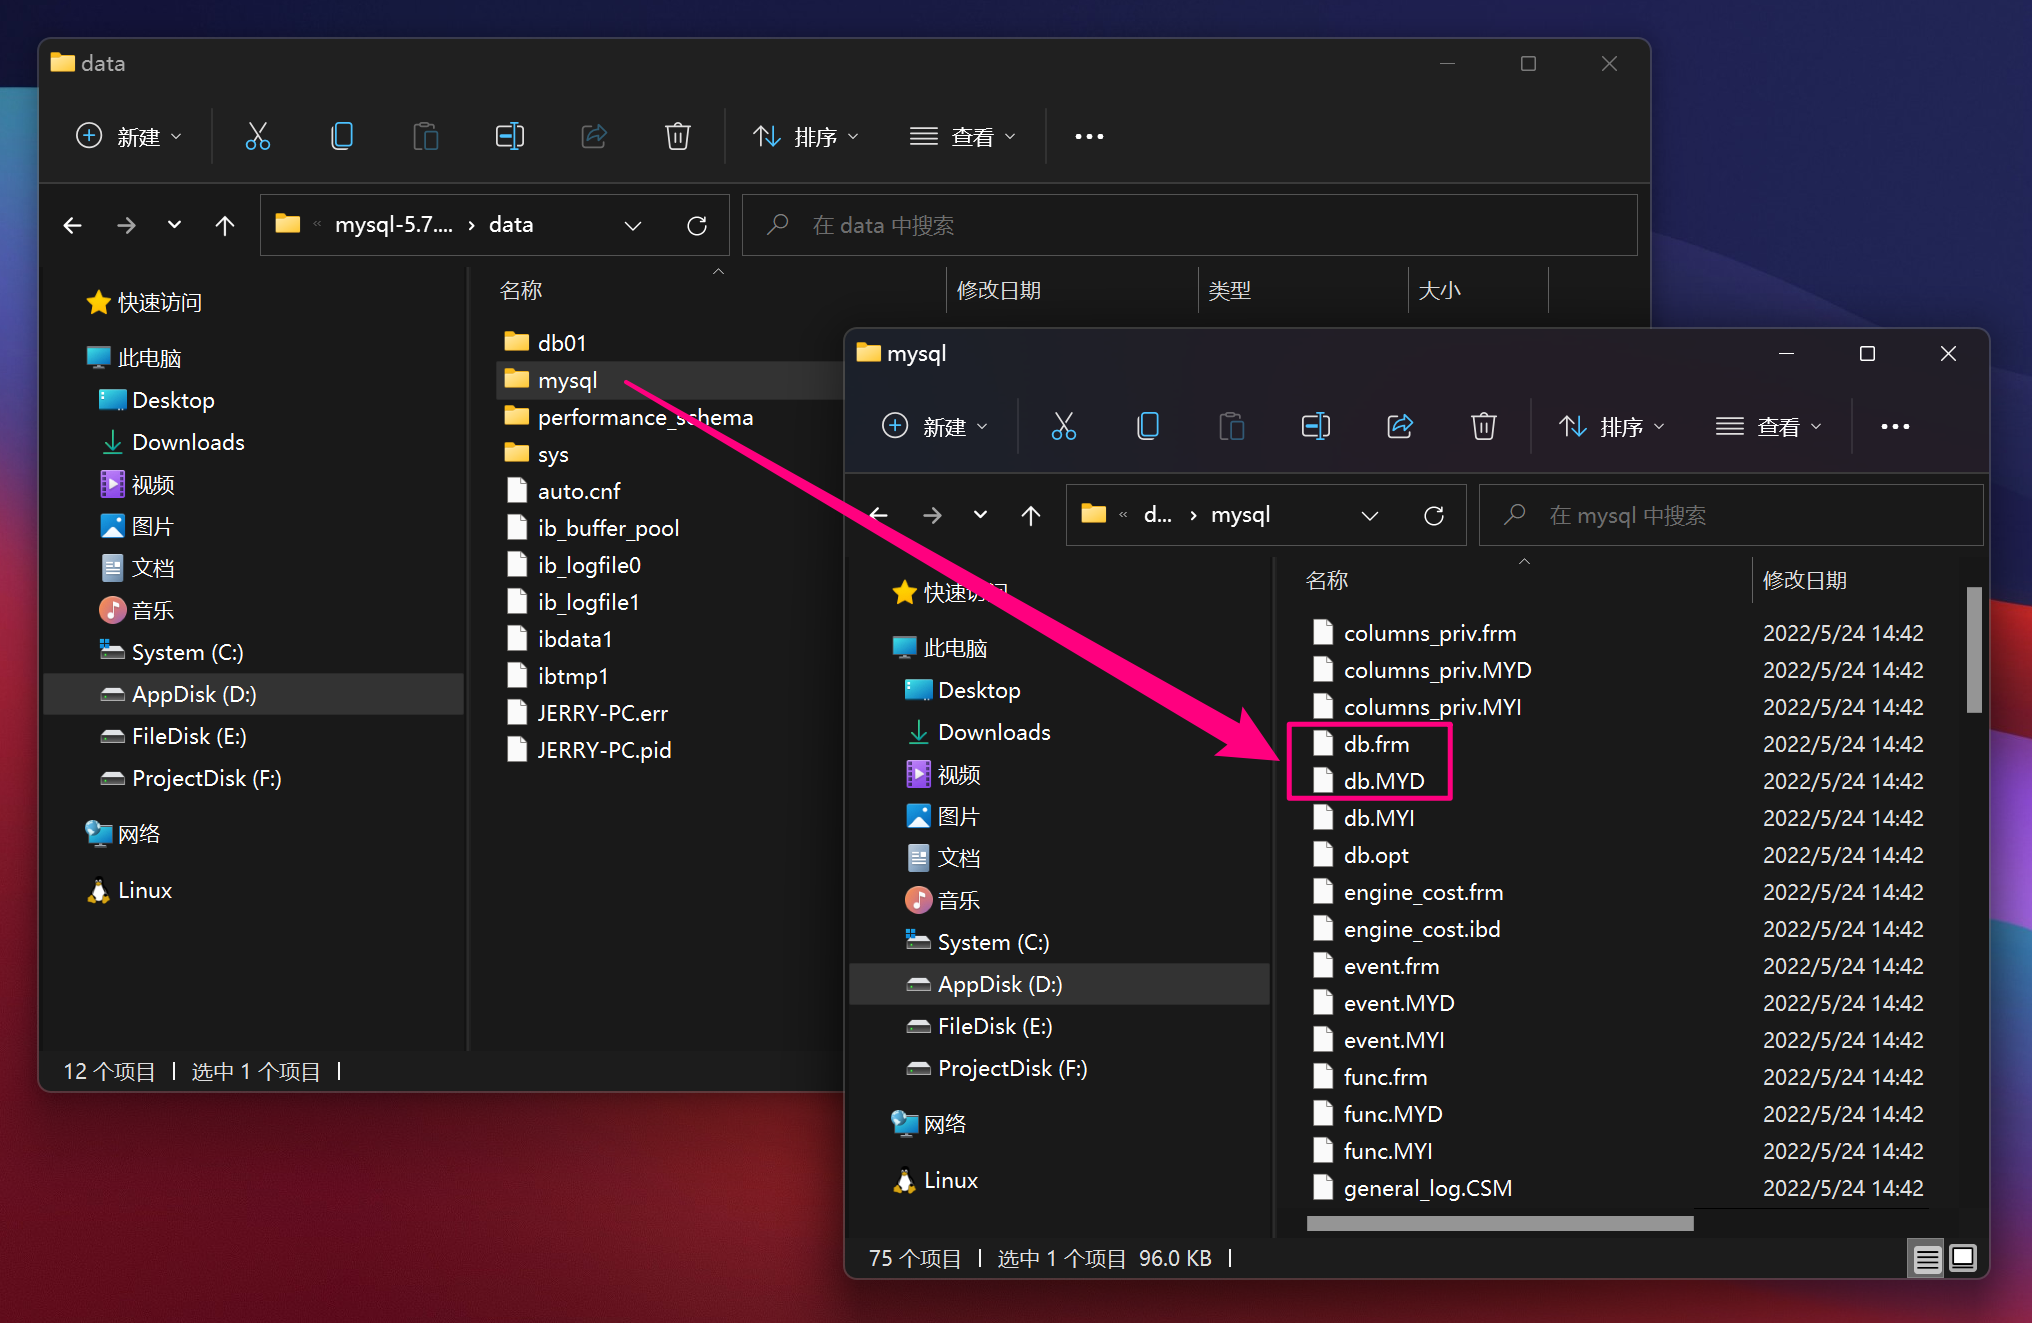Click the Cut icon in mysql window toolbar
2032x1323 pixels.
pyautogui.click(x=1063, y=427)
